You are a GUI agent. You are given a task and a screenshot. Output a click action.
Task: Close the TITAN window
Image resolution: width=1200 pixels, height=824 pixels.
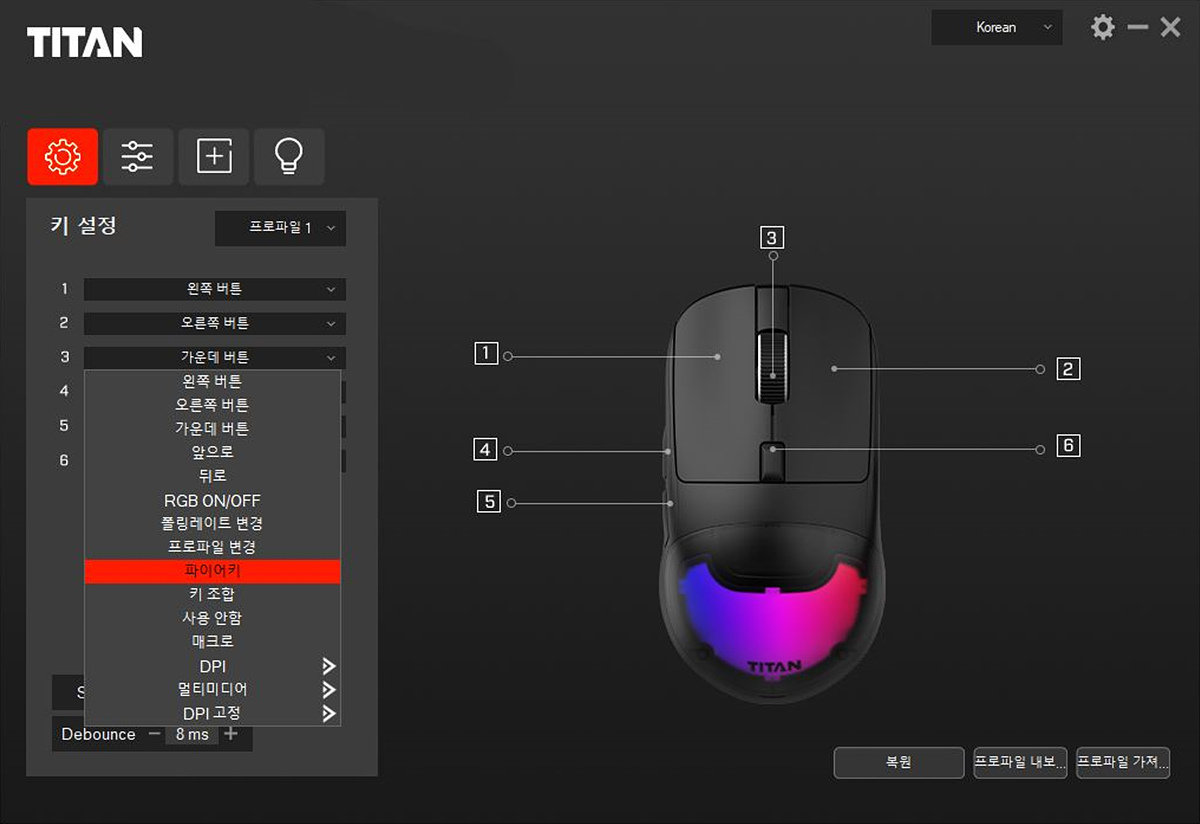[x=1170, y=27]
